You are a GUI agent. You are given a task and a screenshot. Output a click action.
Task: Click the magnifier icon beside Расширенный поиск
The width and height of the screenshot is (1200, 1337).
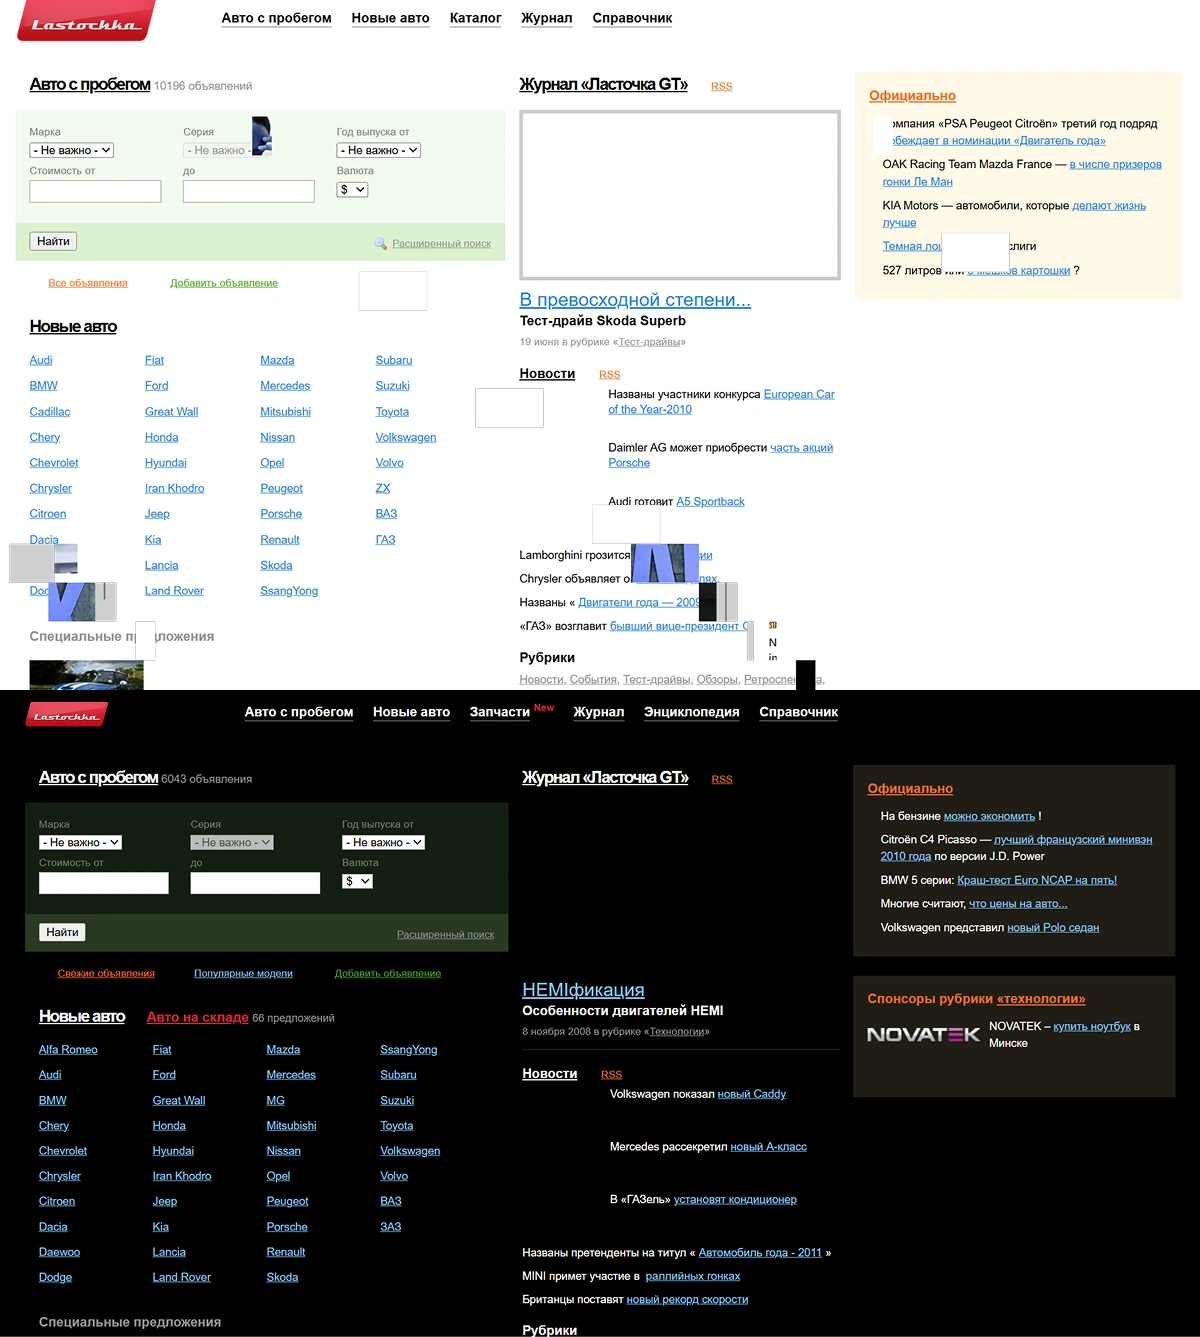(x=380, y=243)
